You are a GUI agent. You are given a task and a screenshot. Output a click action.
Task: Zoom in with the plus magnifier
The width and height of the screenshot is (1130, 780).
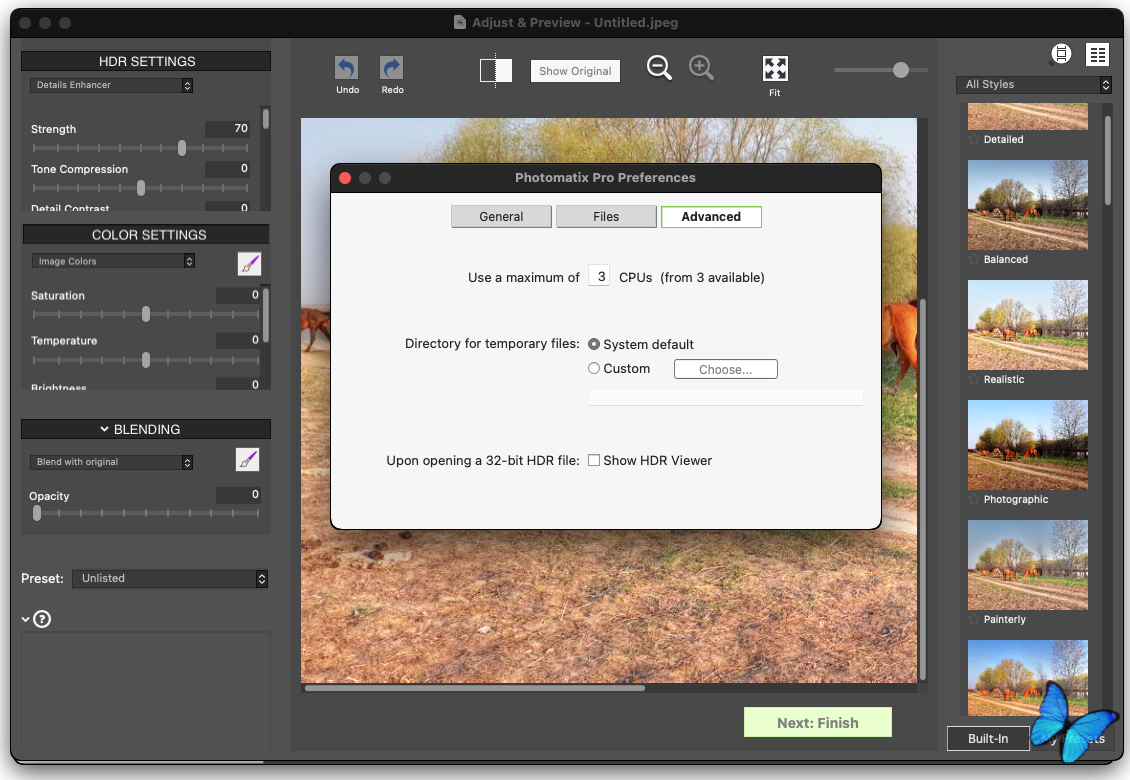tap(701, 68)
